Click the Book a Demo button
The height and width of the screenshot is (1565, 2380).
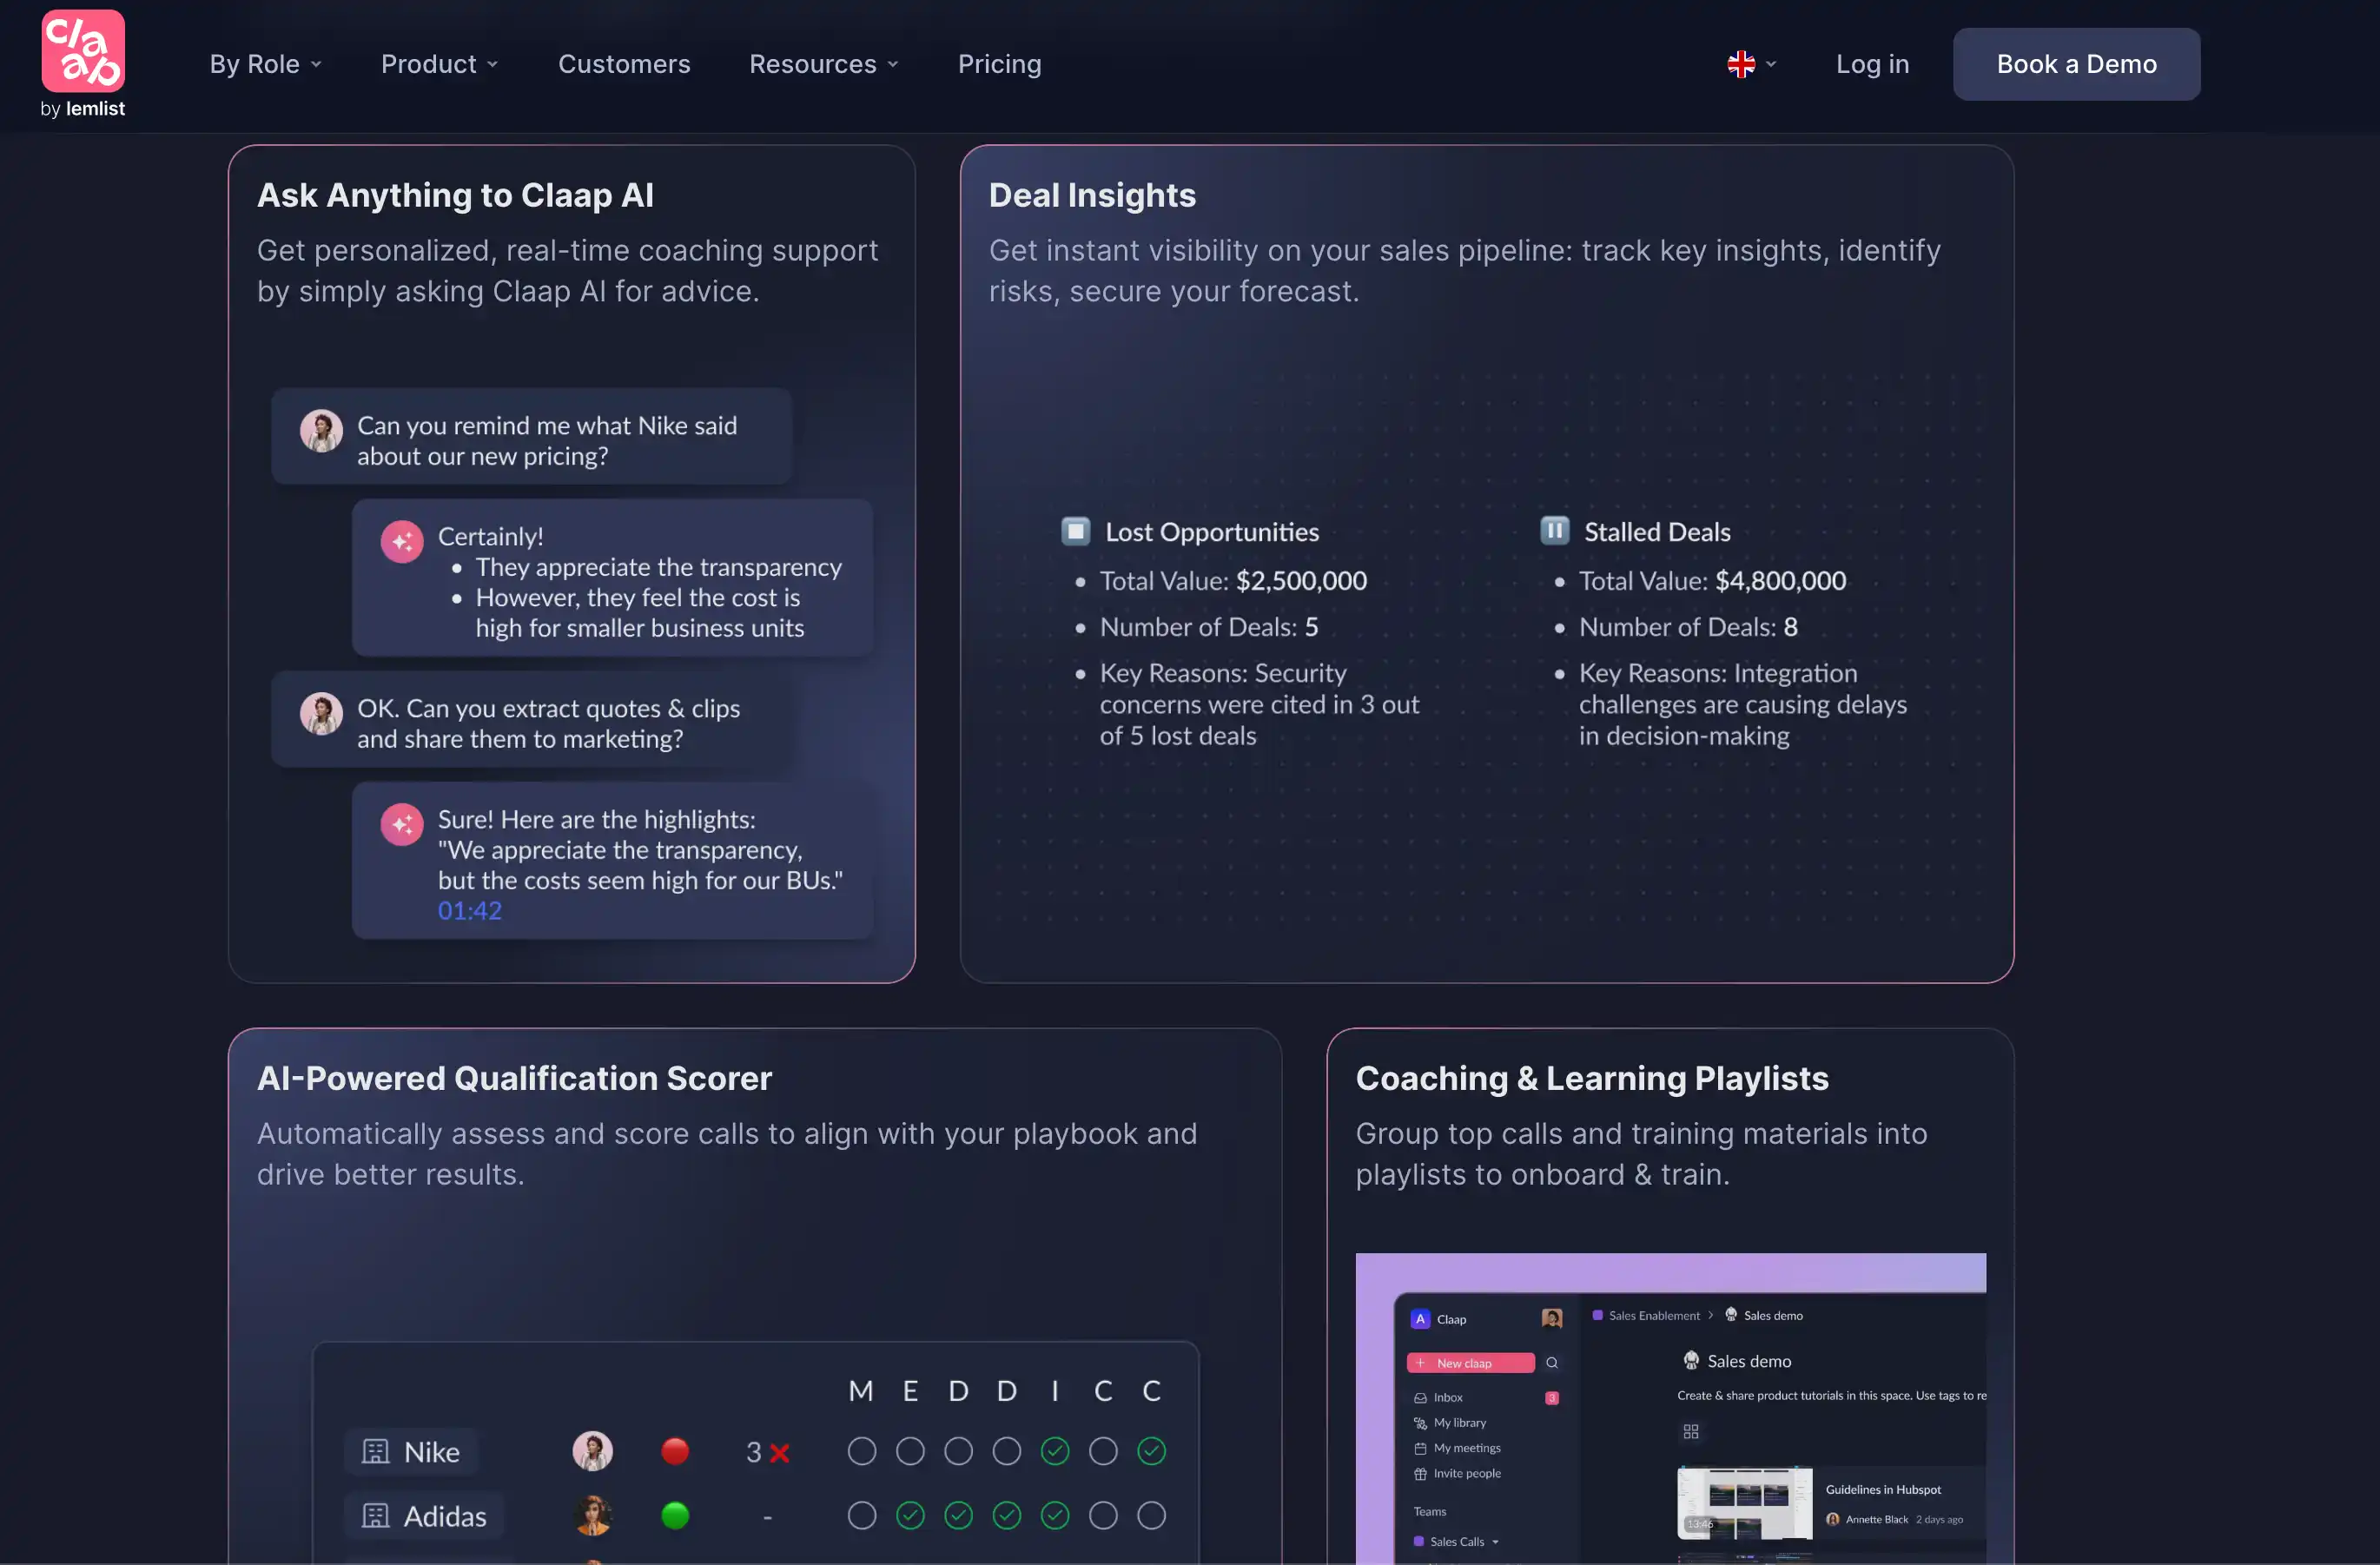click(x=2076, y=64)
